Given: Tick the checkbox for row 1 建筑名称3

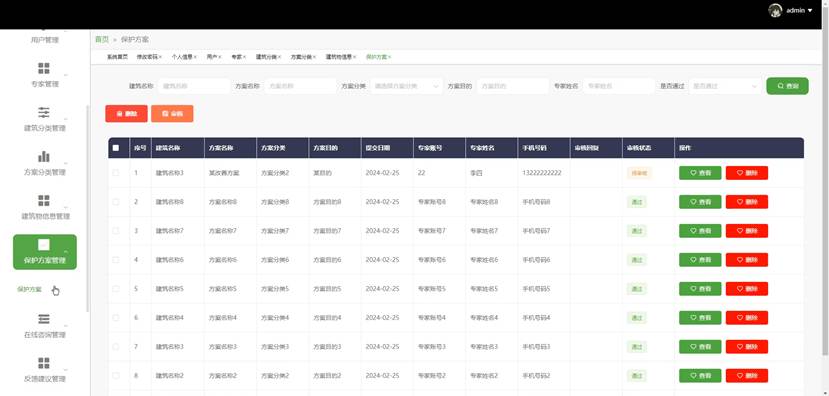Looking at the screenshot, I should click(x=116, y=173).
